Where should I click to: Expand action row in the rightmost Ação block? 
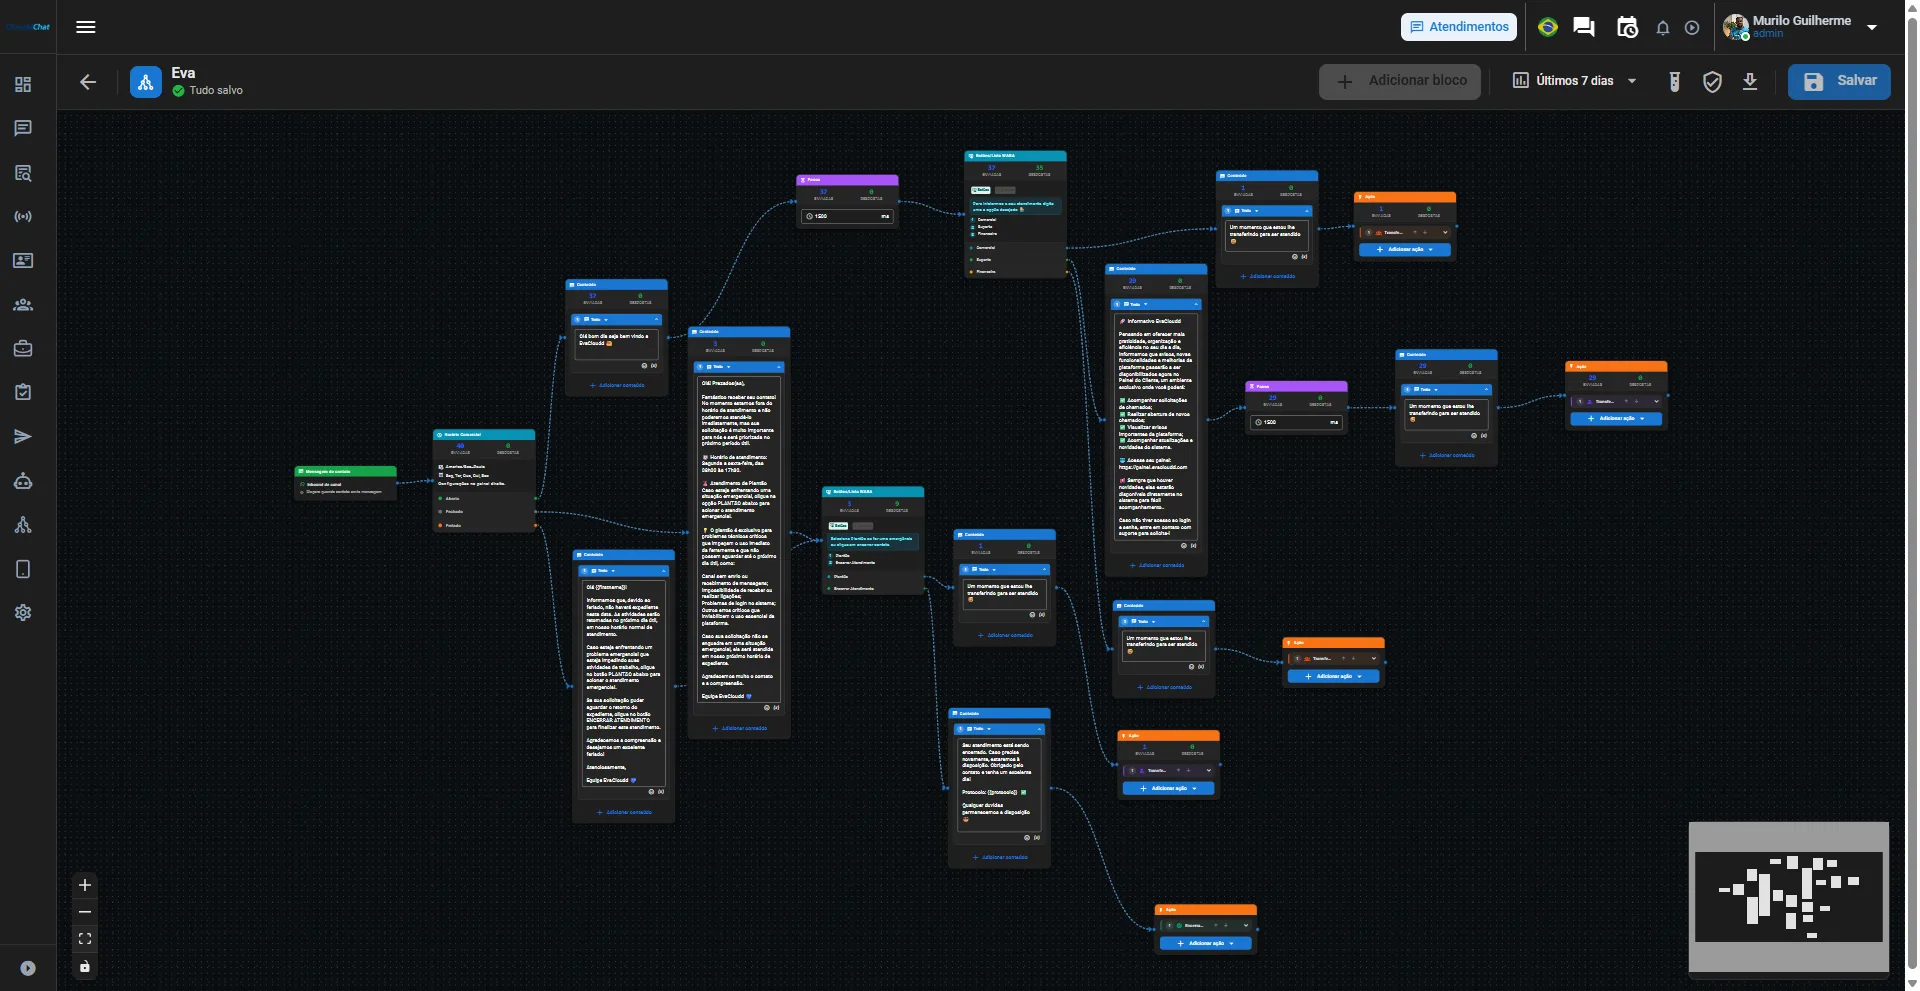pos(1656,401)
